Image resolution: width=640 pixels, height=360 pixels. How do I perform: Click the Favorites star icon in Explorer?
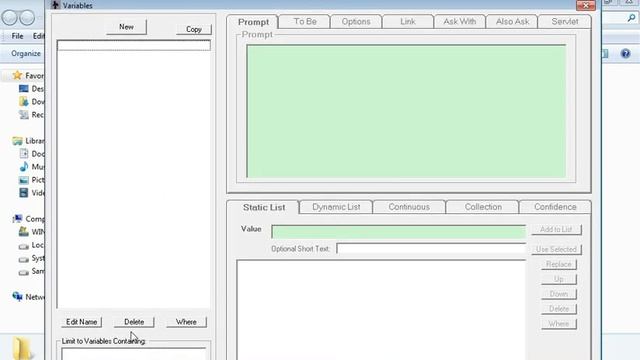pyautogui.click(x=17, y=75)
